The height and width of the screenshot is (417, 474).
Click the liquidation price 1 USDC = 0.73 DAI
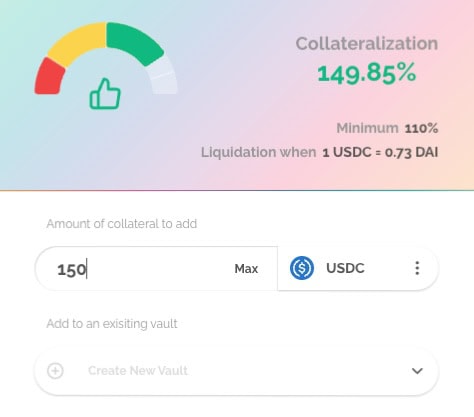click(380, 153)
